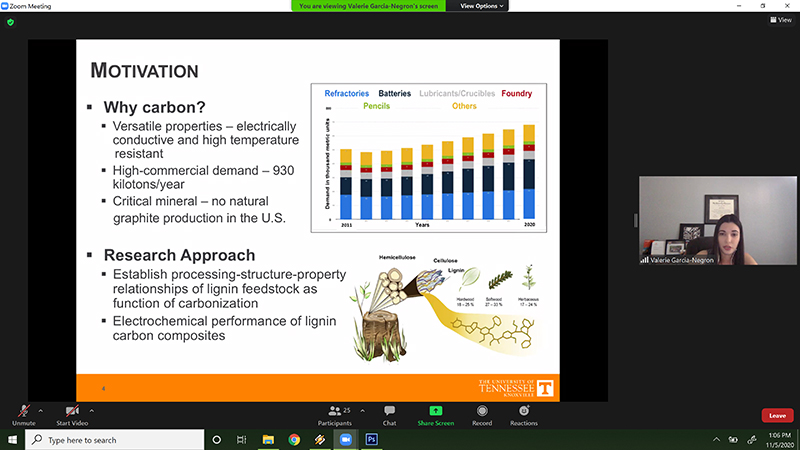Switch to the Zoom taskbar icon

tap(346, 440)
